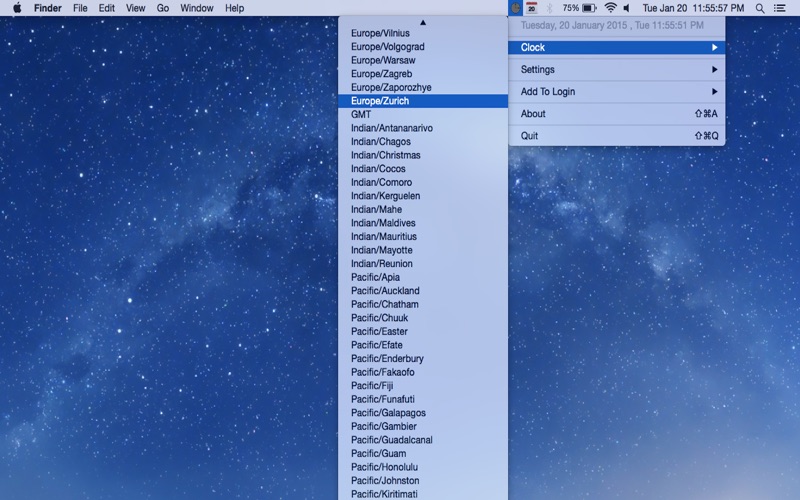Open the Go menu
The width and height of the screenshot is (800, 500).
163,8
